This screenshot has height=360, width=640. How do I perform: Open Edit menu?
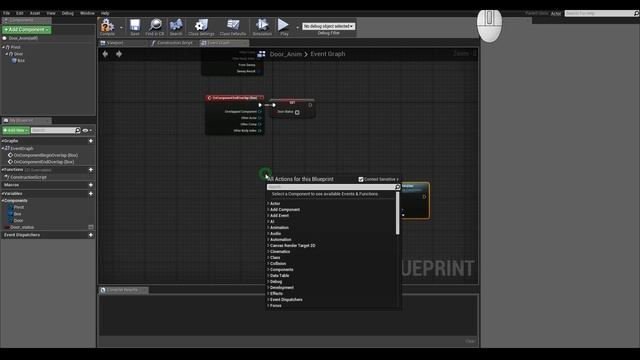click(20, 13)
